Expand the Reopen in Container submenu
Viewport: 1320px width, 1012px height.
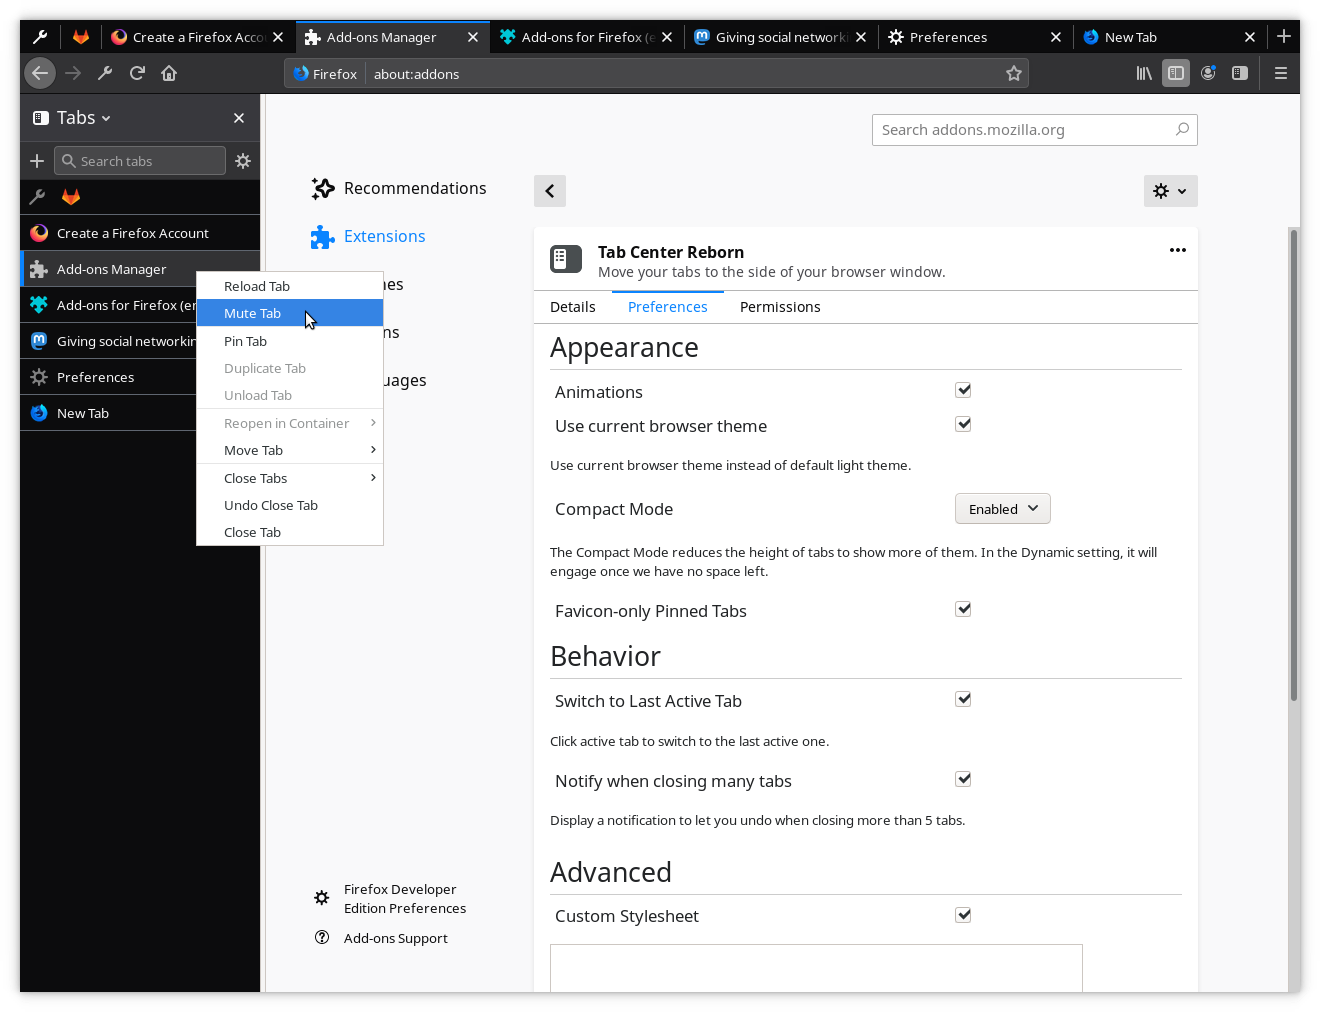point(290,423)
